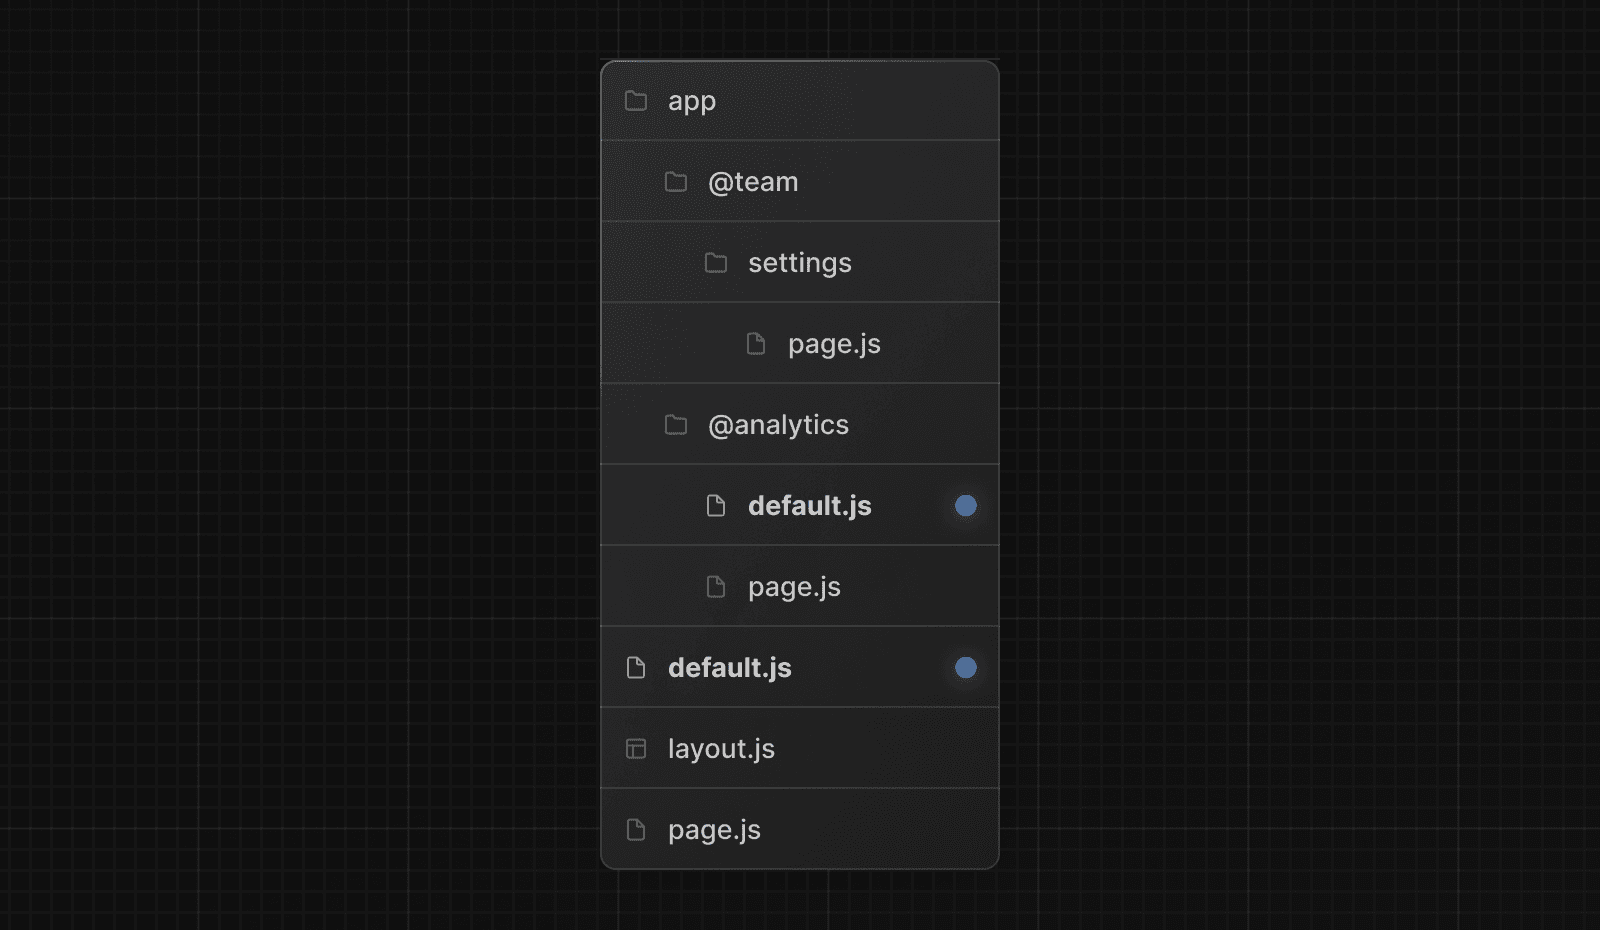Select the app folder label
1600x930 pixels.
pos(692,101)
